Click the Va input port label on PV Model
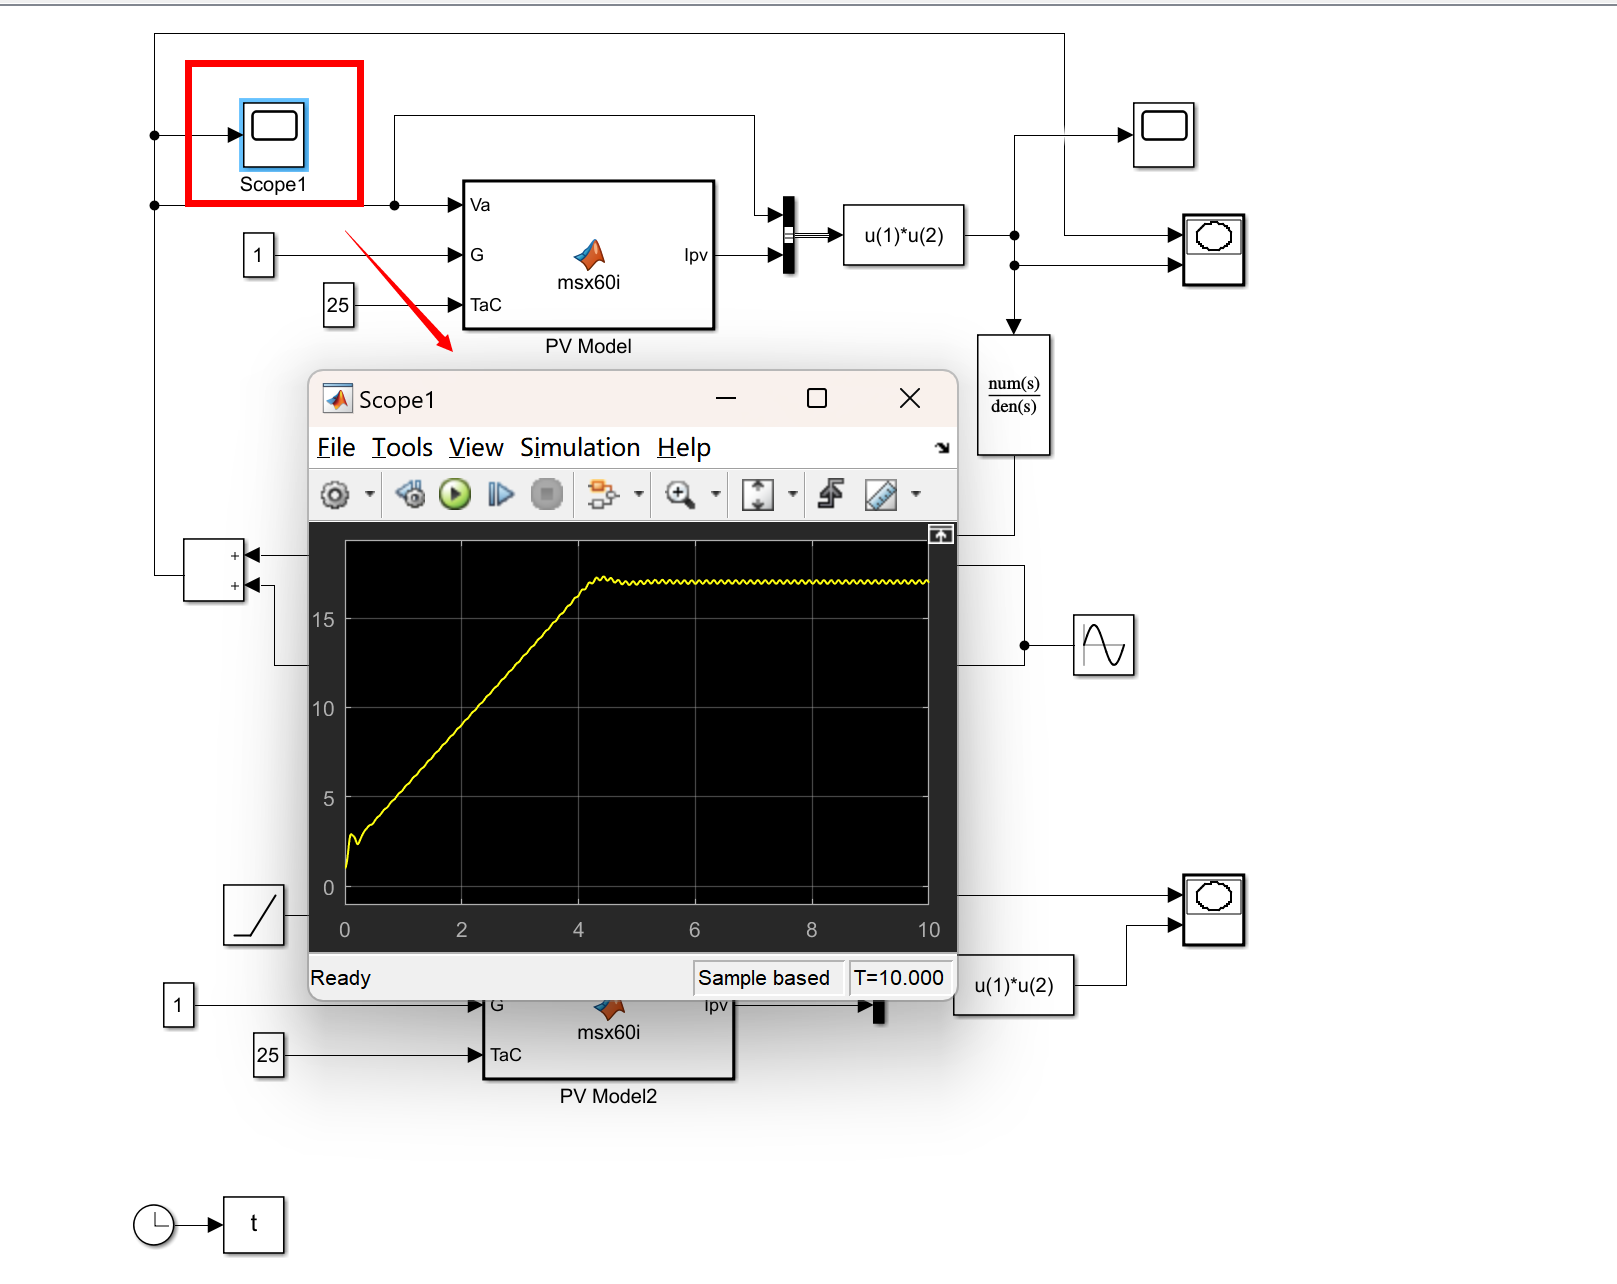Image resolution: width=1617 pixels, height=1284 pixels. pos(480,205)
